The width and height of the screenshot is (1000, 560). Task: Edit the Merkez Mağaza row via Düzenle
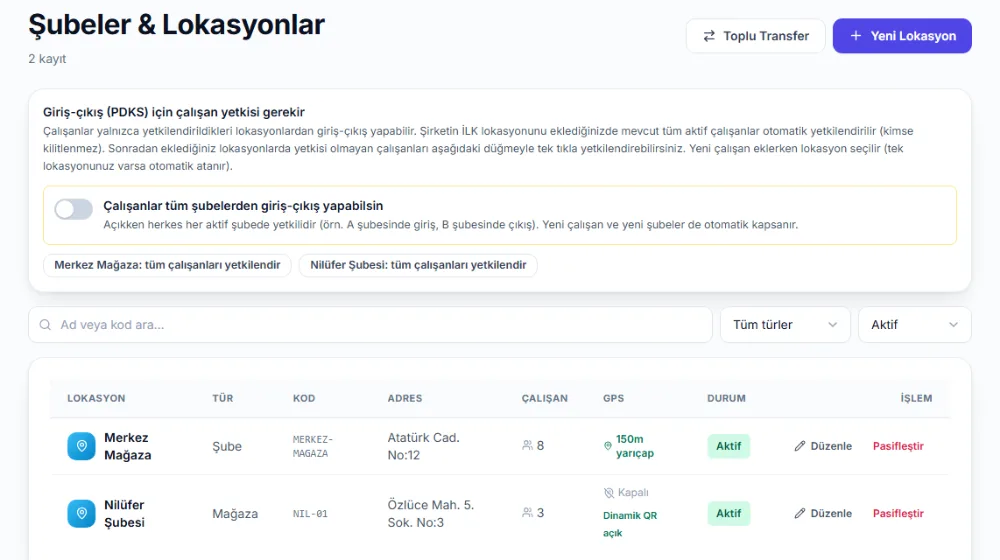(x=823, y=446)
